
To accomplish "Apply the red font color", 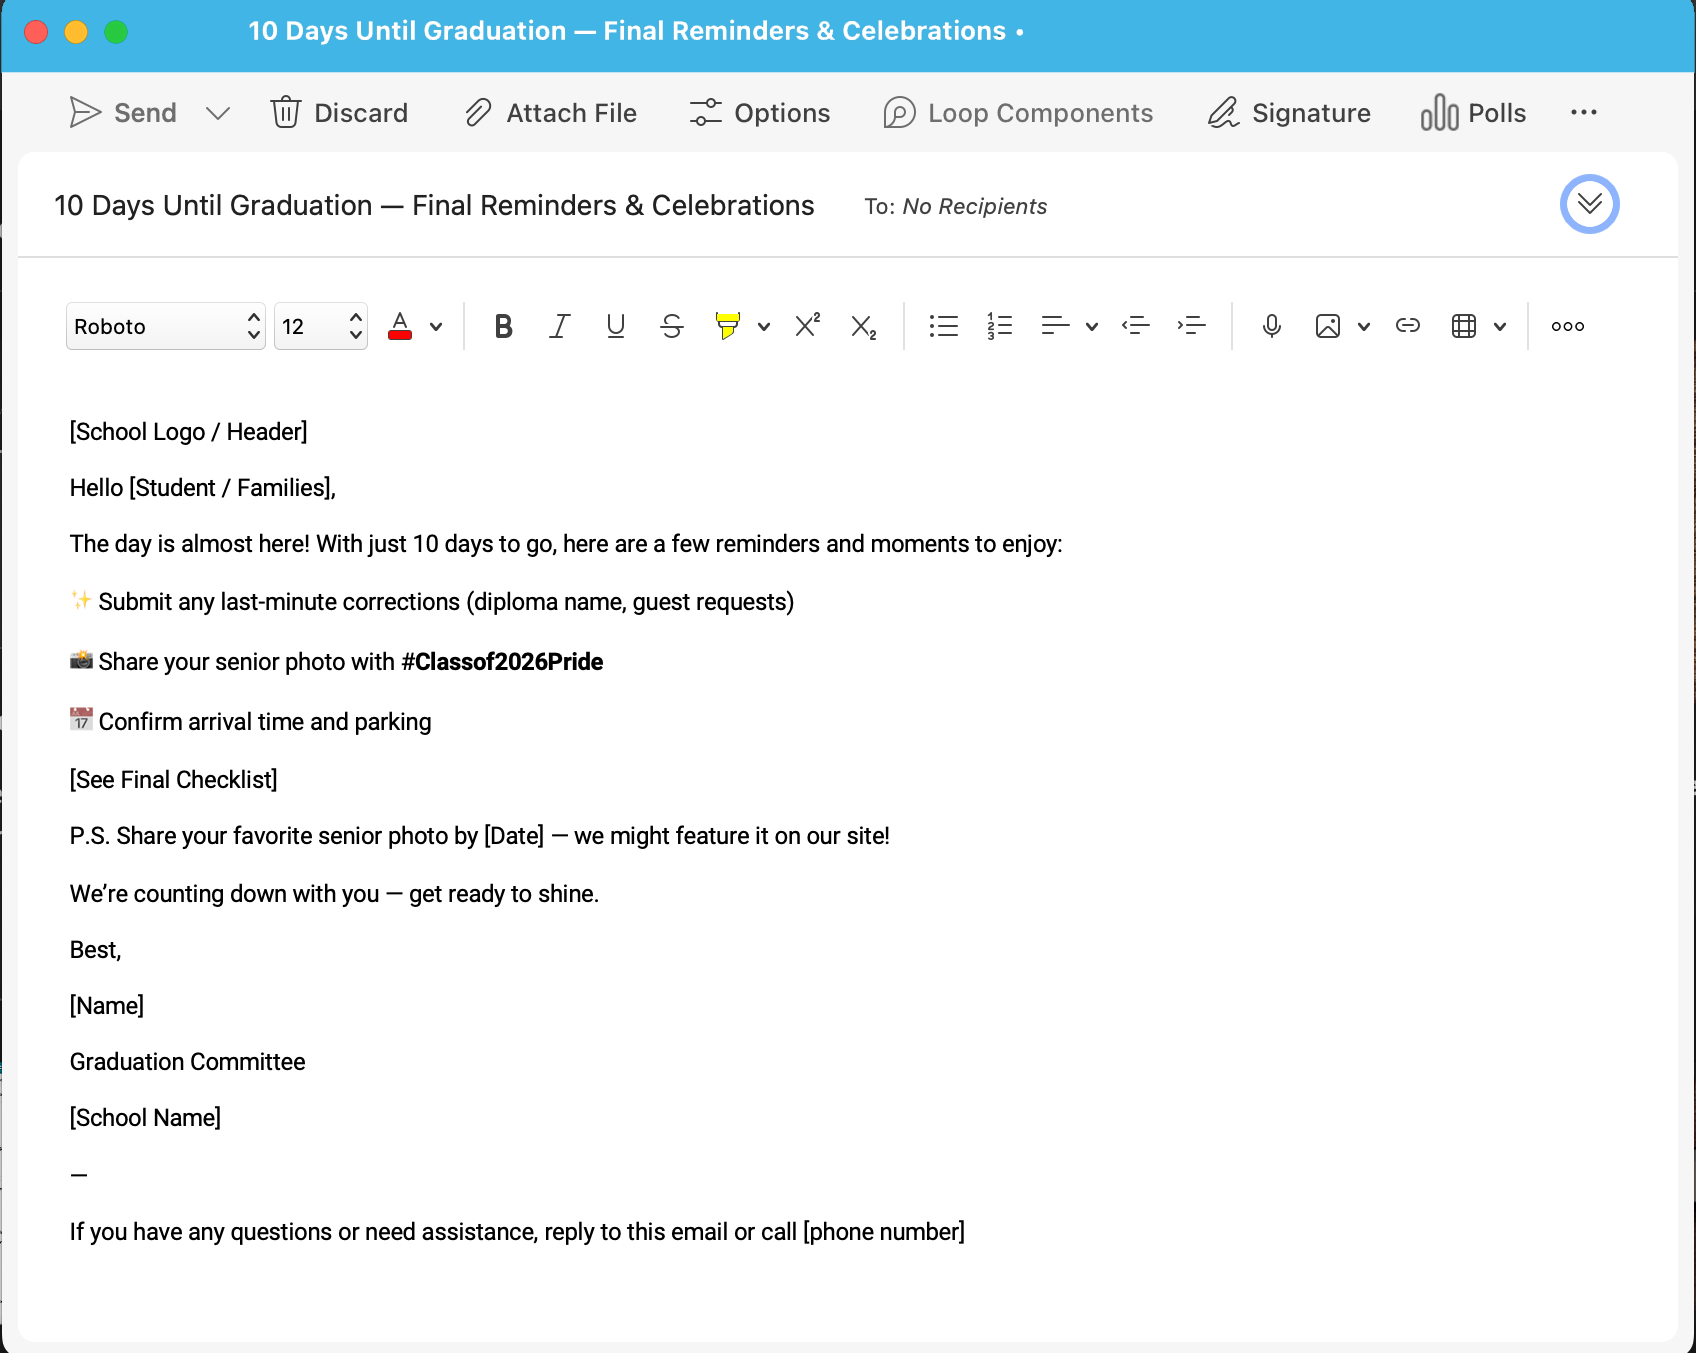I will (x=400, y=326).
